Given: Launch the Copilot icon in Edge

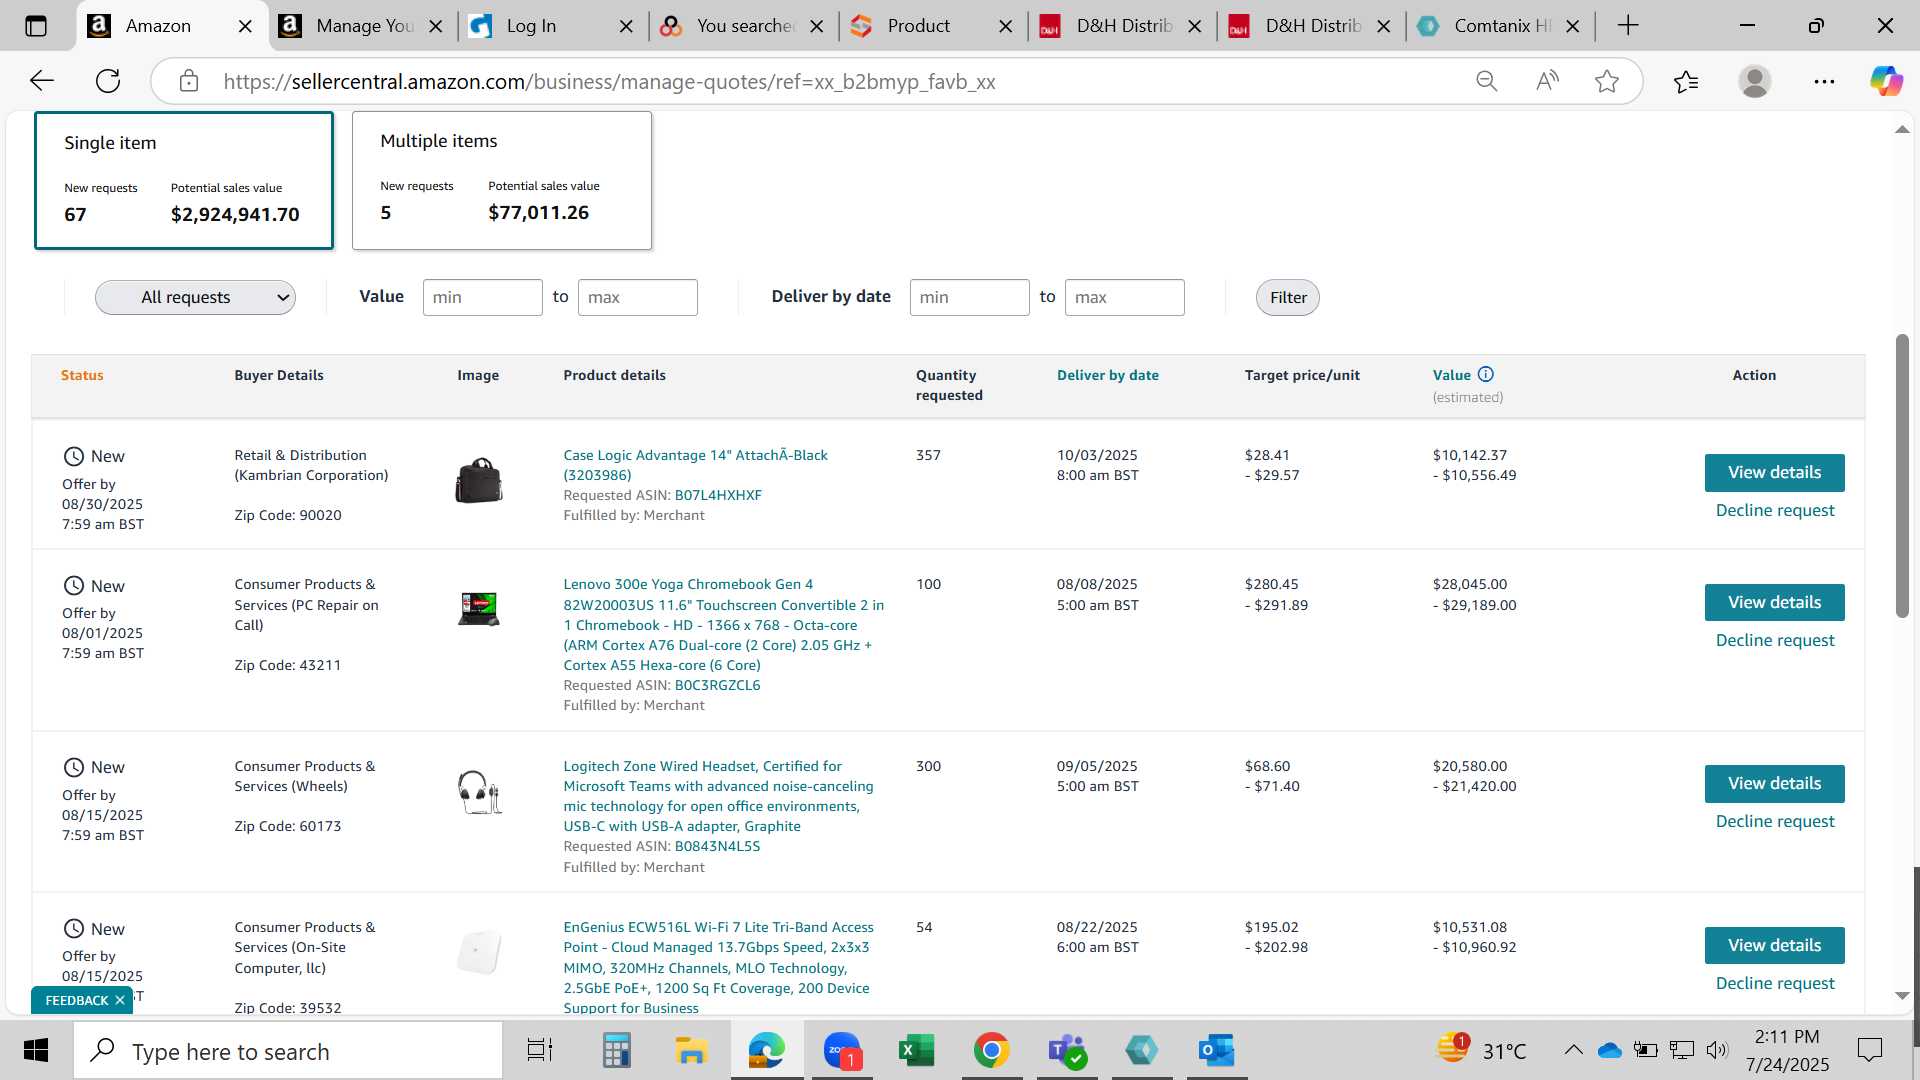Looking at the screenshot, I should coord(1886,81).
